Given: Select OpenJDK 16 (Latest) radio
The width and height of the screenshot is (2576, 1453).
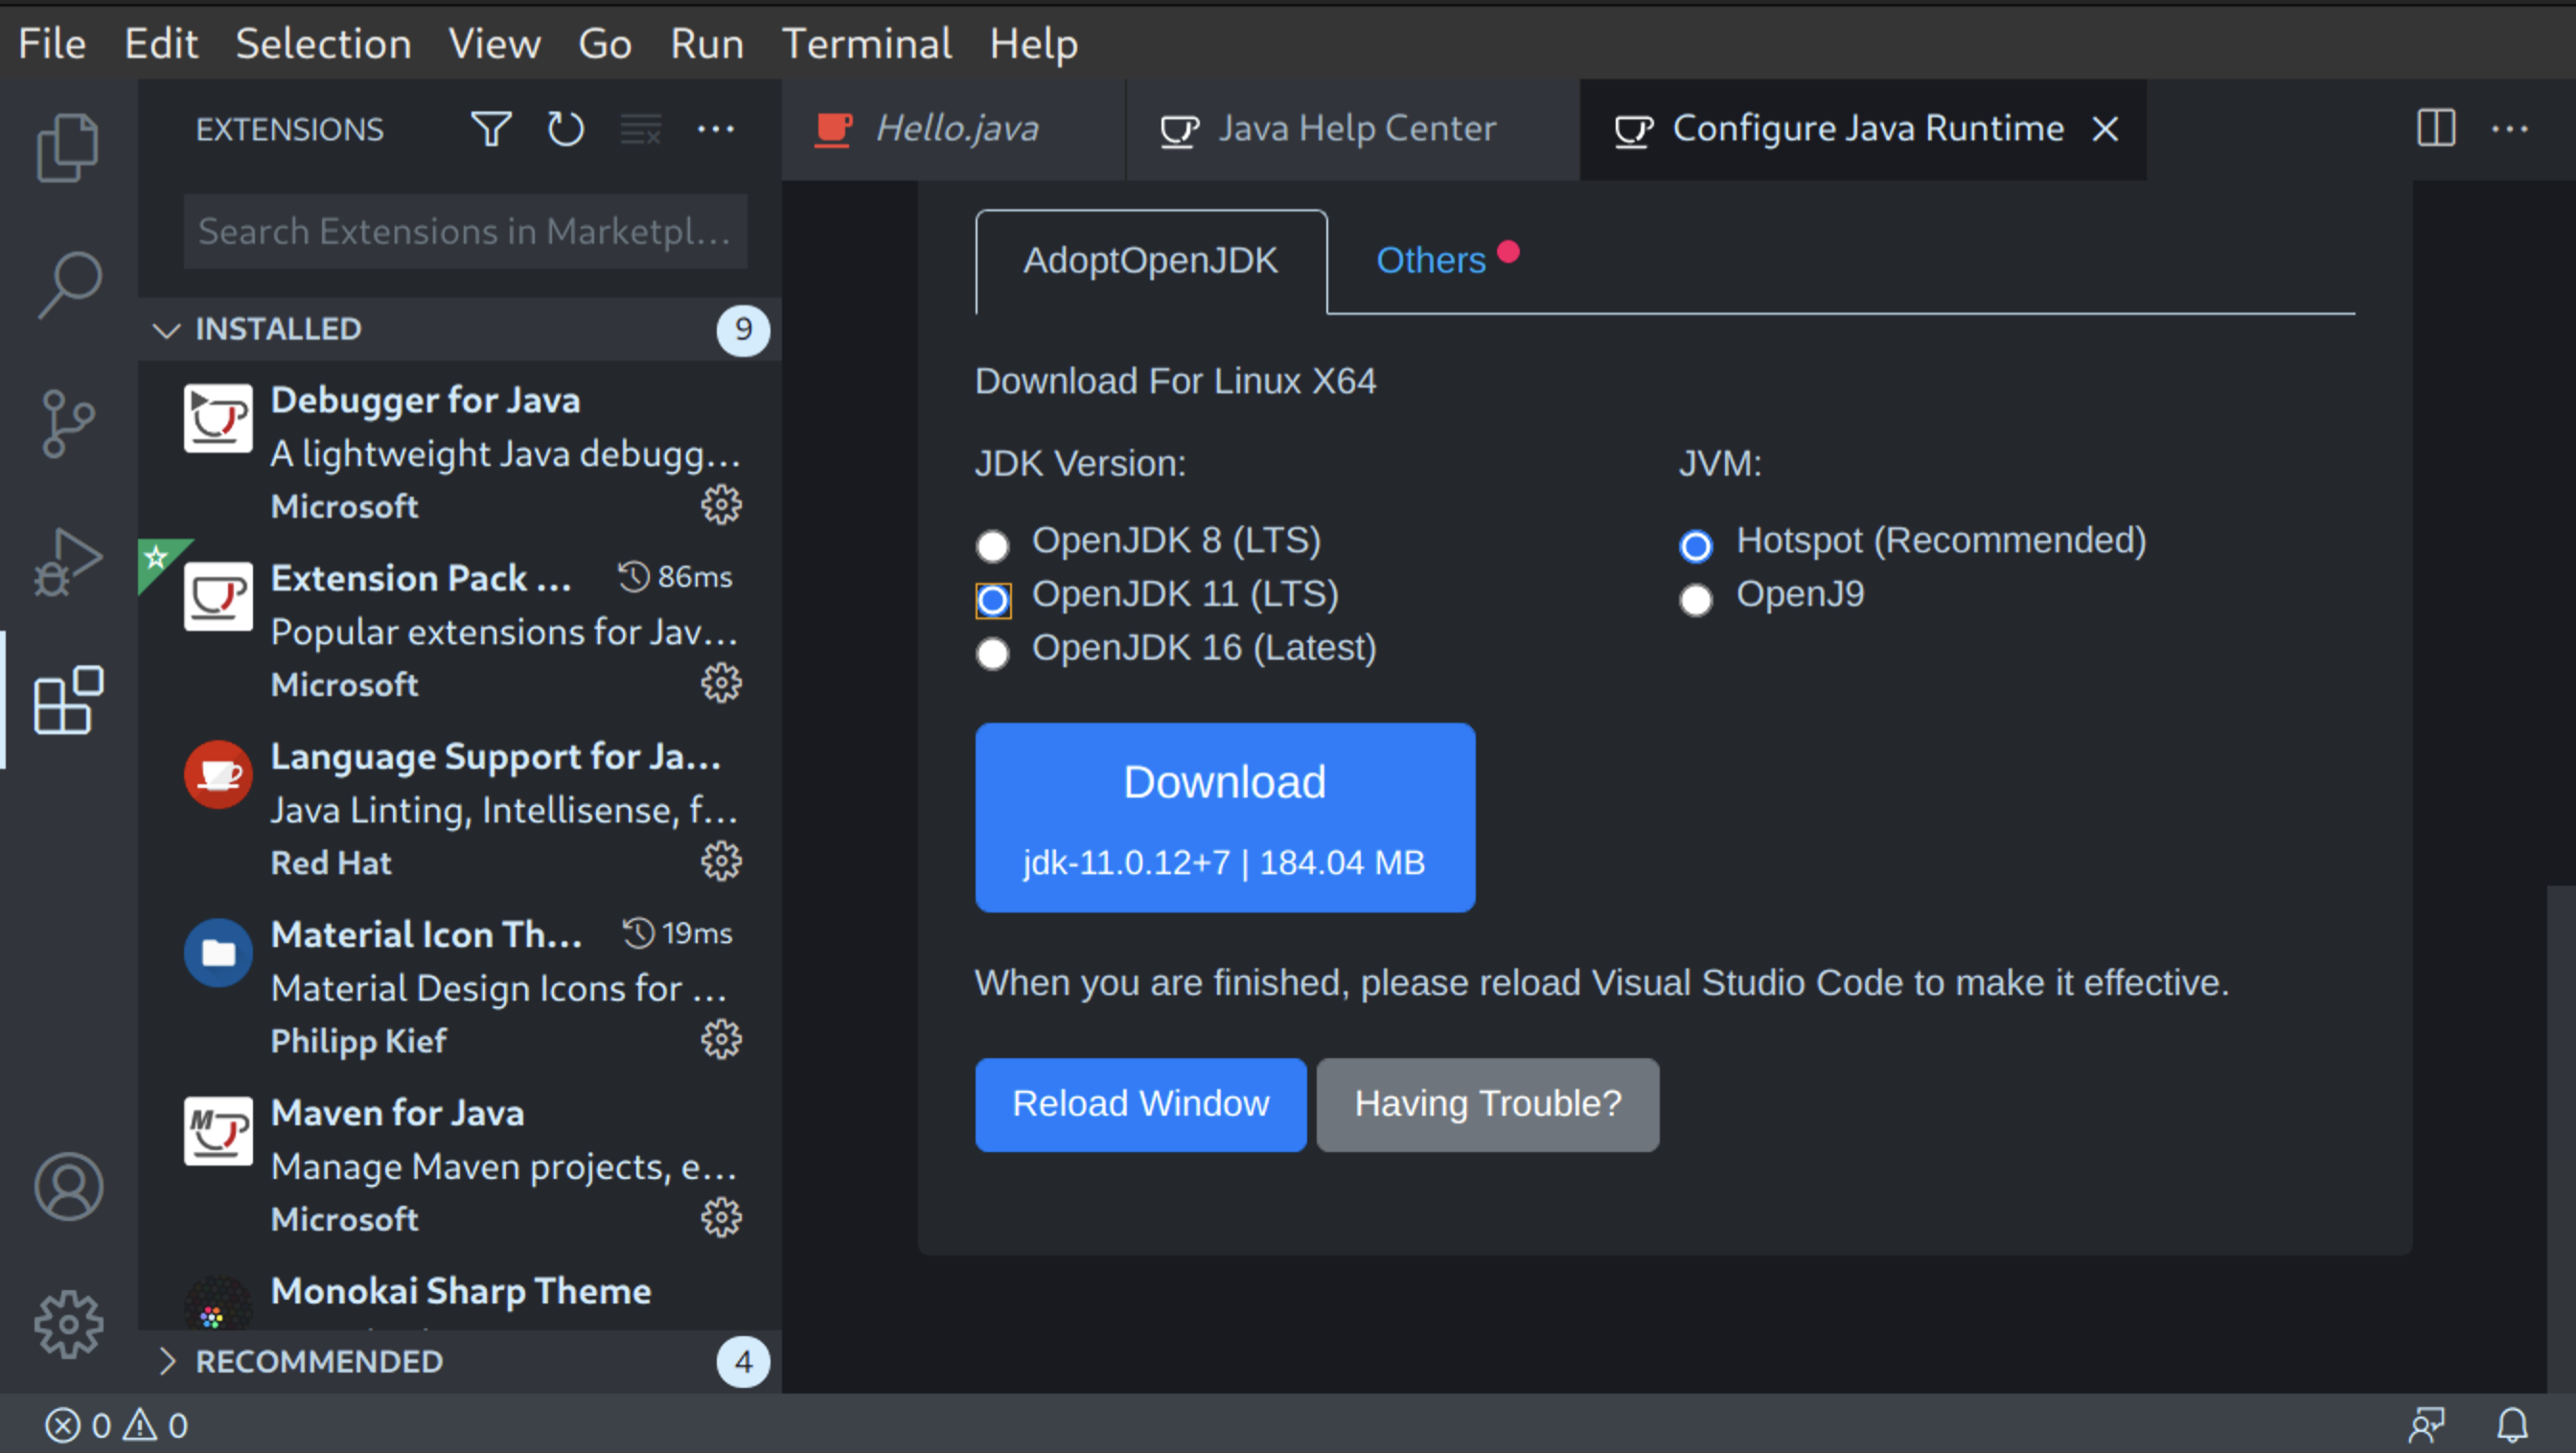Looking at the screenshot, I should pos(992,653).
